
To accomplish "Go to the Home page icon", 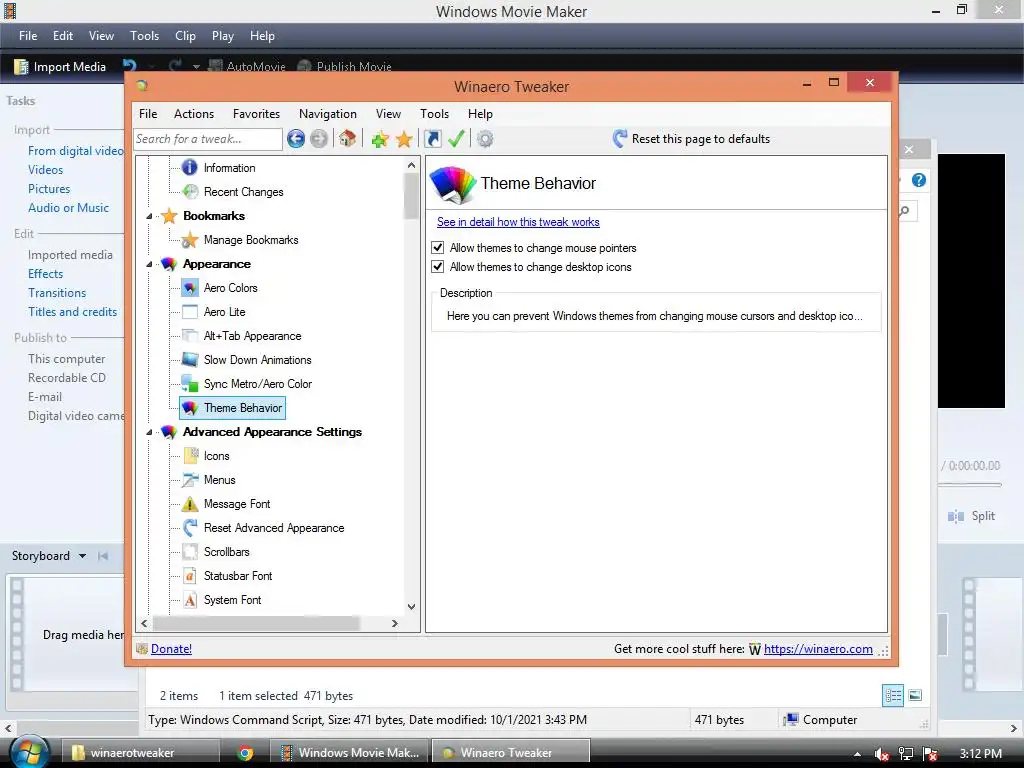I will coord(347,138).
